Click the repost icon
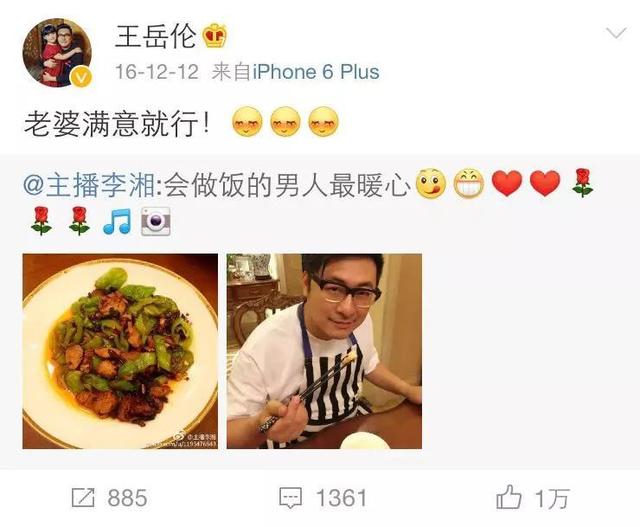The image size is (640, 527). 83,498
